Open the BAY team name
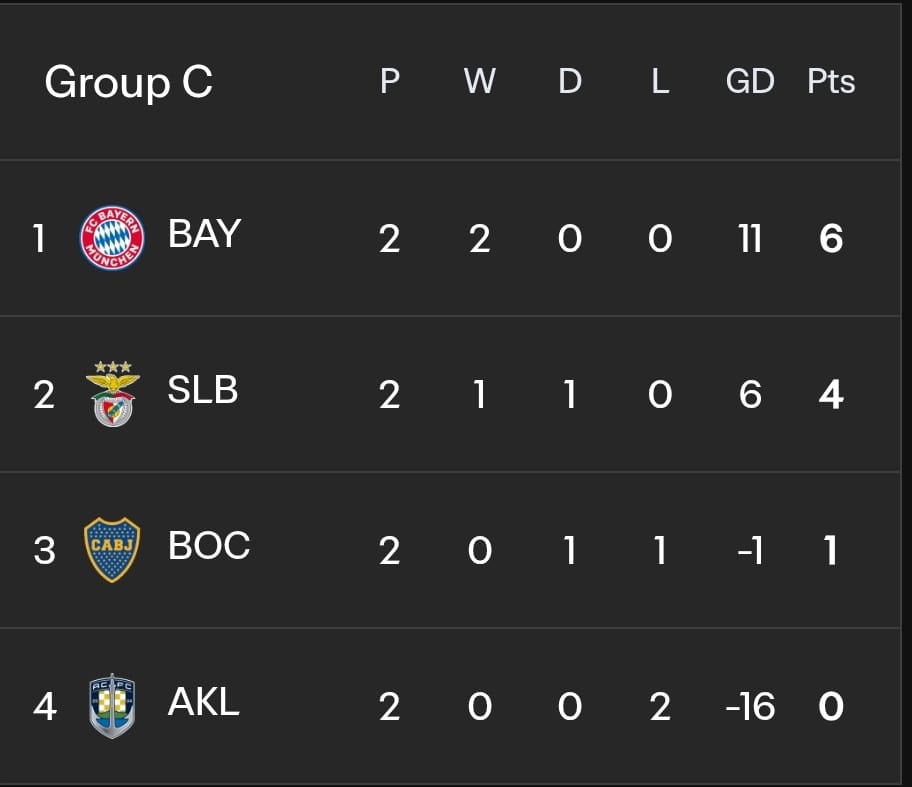Screen dimensions: 912x787 click(204, 234)
